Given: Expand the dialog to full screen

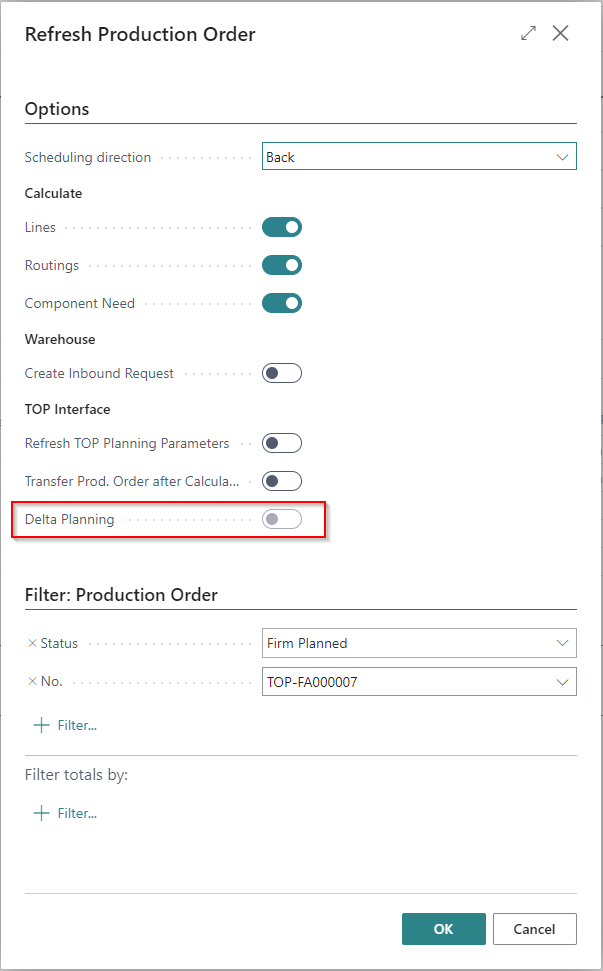Looking at the screenshot, I should coord(528,33).
